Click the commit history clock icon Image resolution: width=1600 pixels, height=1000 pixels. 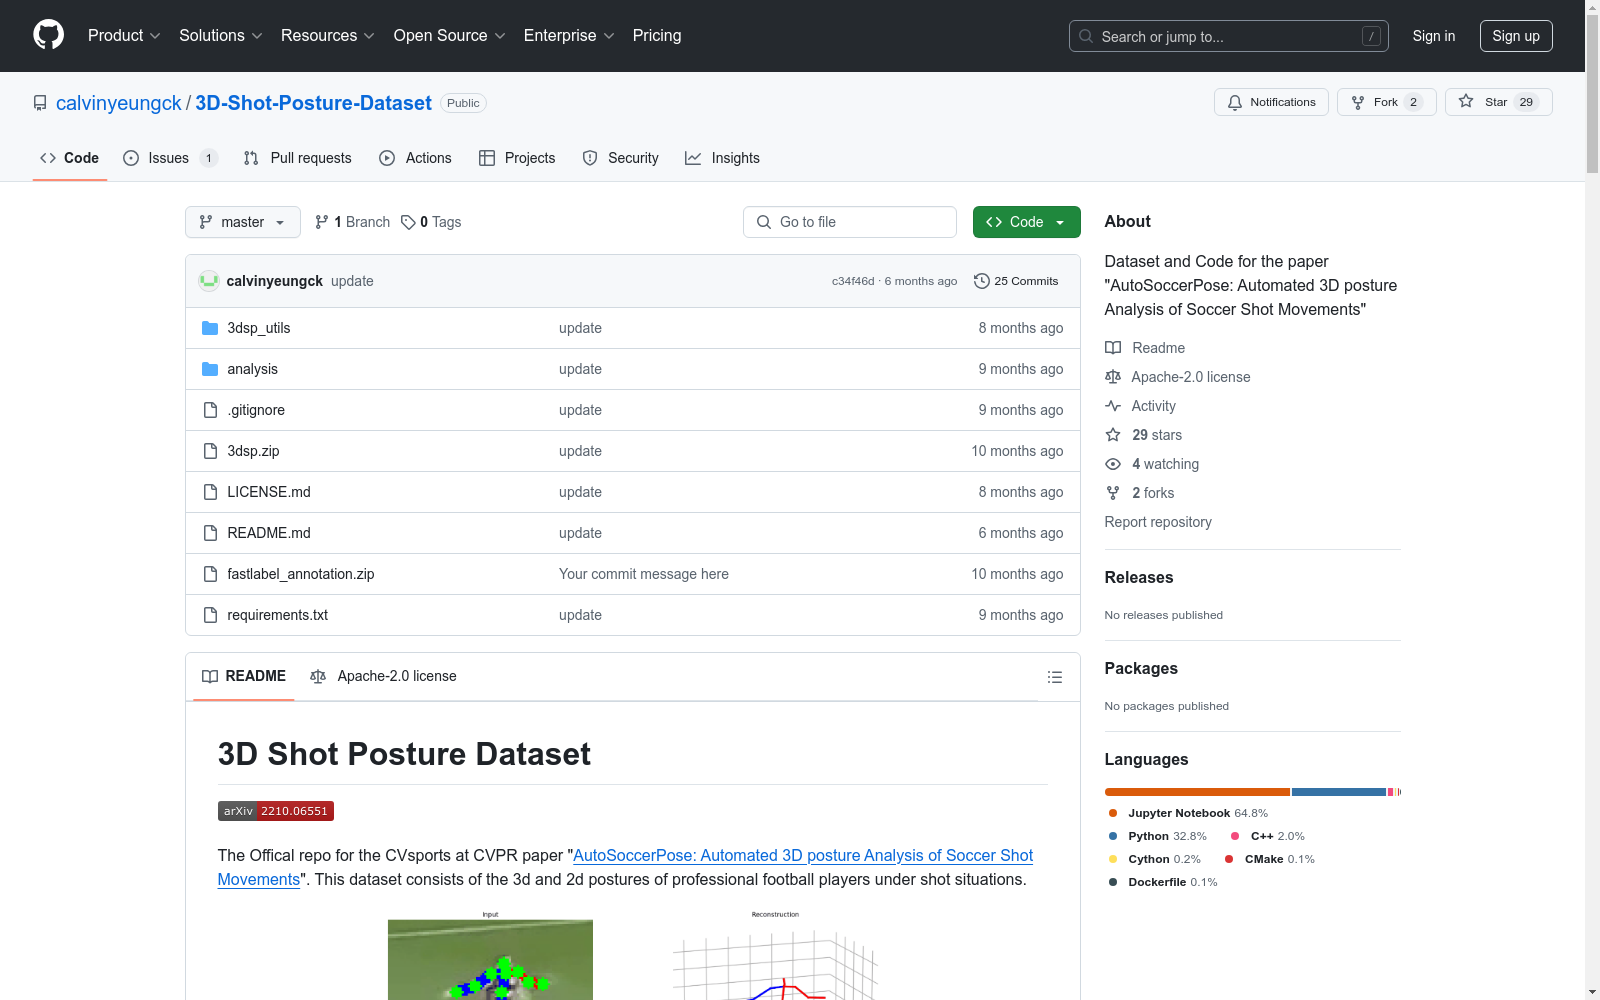click(982, 281)
